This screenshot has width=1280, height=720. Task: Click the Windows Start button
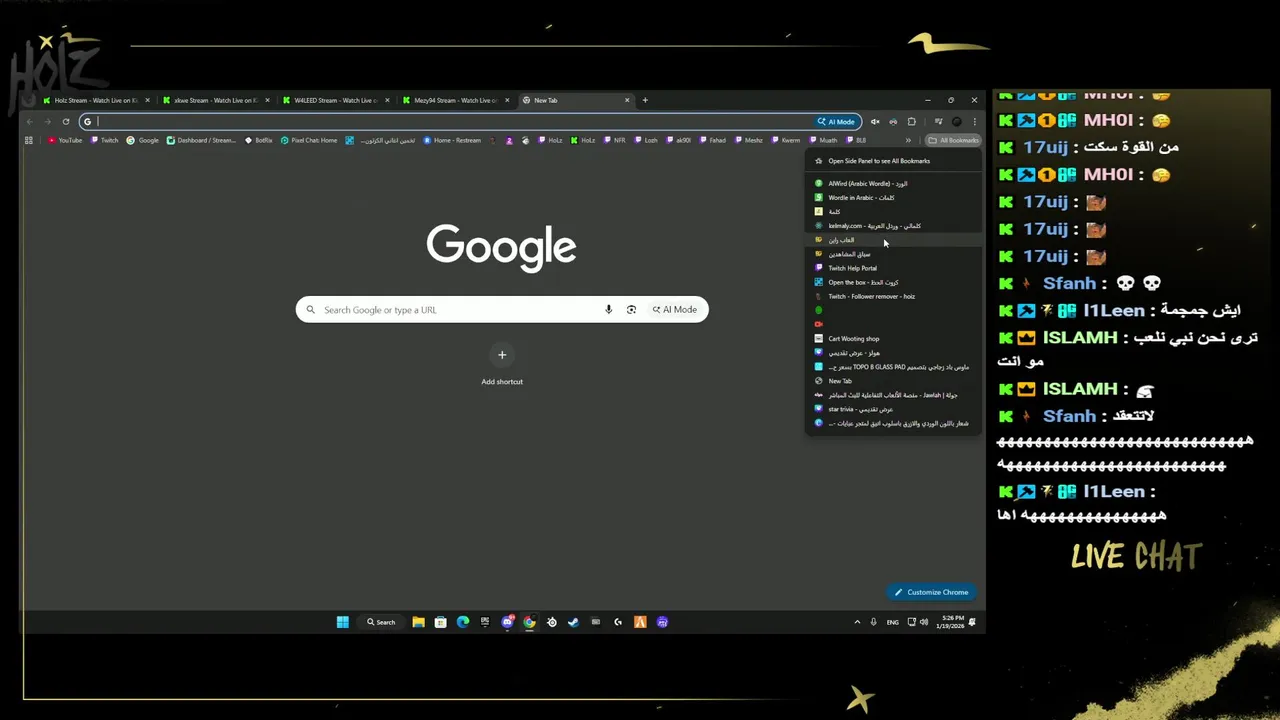(x=342, y=622)
